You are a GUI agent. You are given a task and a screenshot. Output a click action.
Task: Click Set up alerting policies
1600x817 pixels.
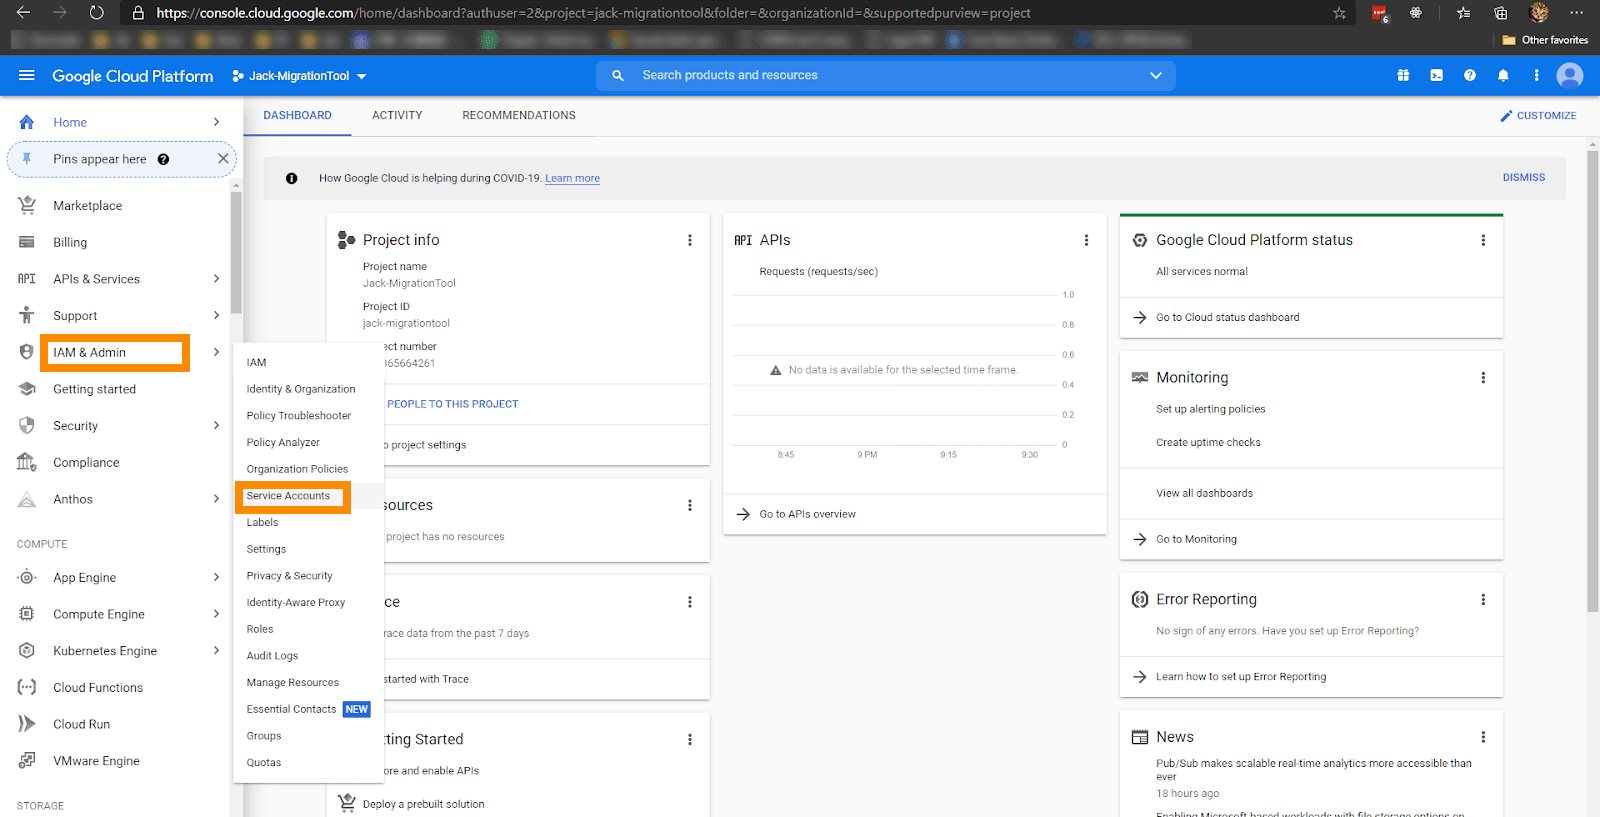pyautogui.click(x=1210, y=409)
